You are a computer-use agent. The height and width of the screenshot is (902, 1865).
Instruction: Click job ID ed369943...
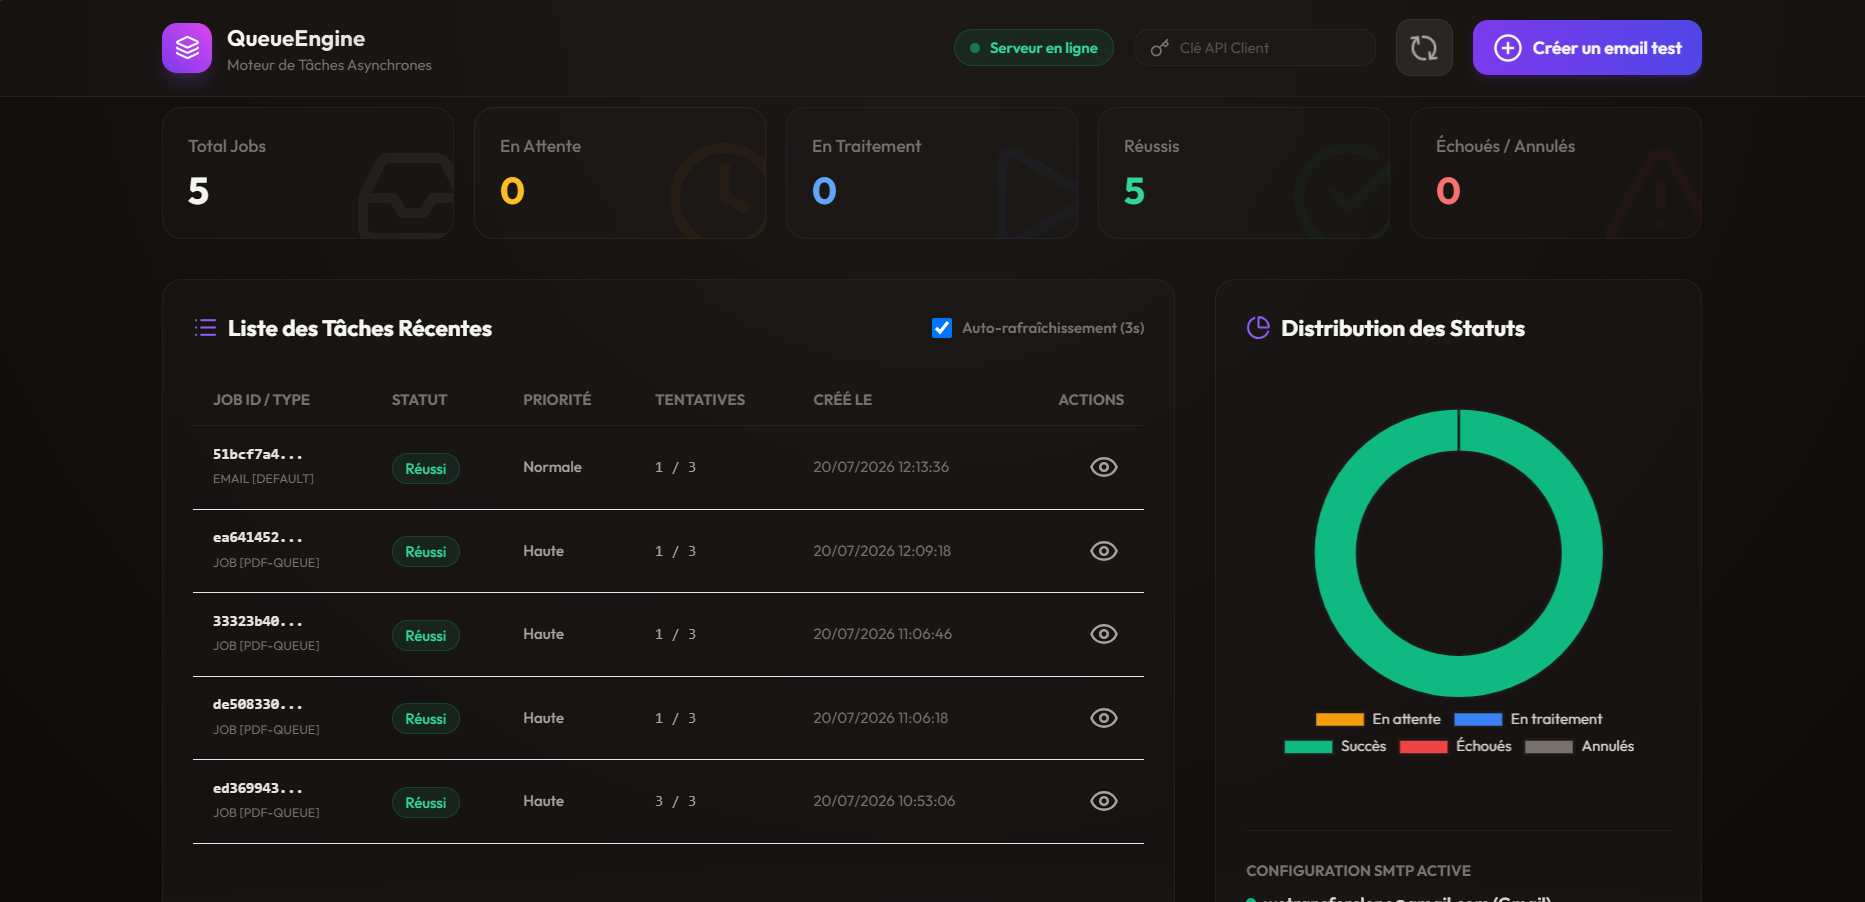pyautogui.click(x=257, y=788)
